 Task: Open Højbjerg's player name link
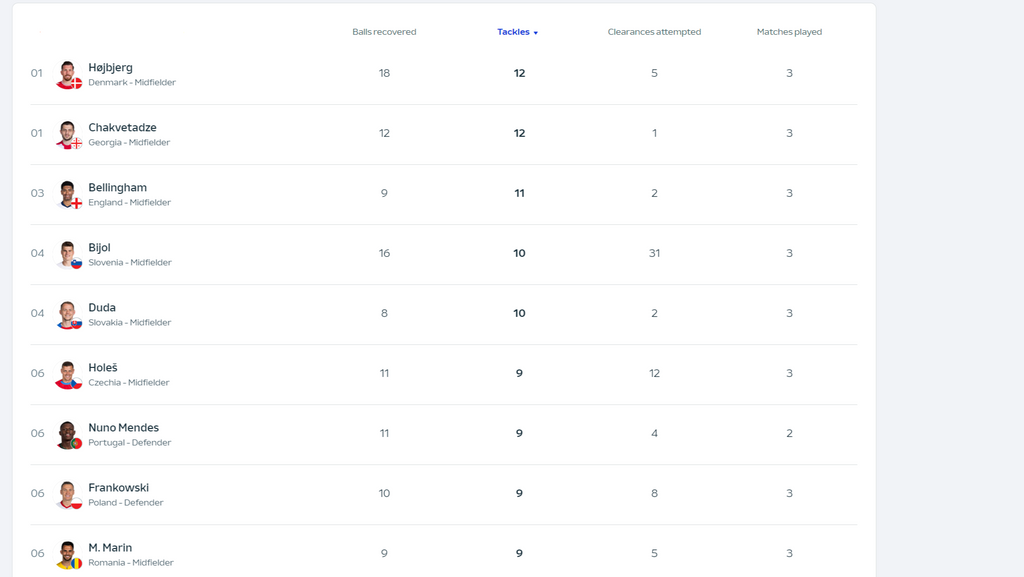[x=110, y=67]
